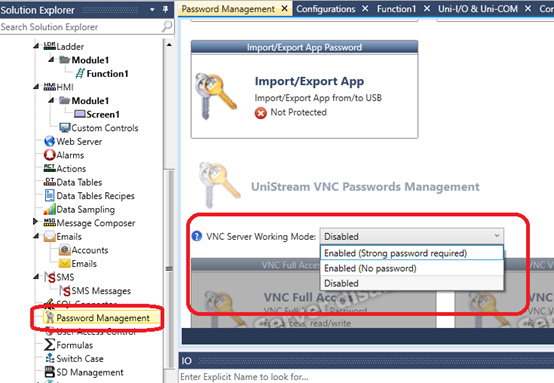Click the Actions icon
This screenshot has width=554, height=383.
coord(49,168)
